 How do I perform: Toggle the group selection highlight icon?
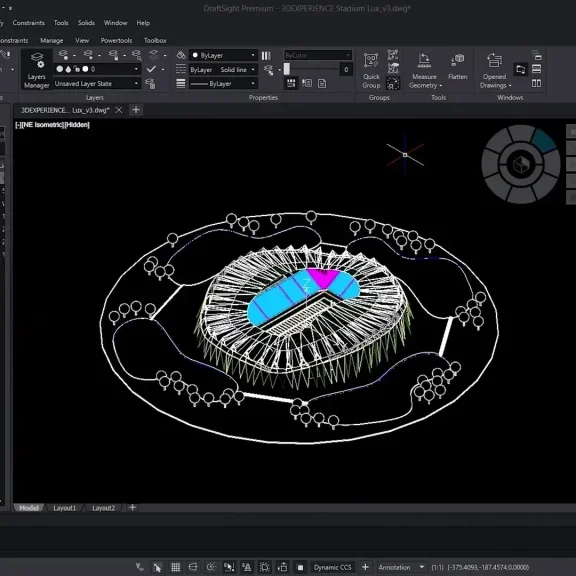(393, 83)
